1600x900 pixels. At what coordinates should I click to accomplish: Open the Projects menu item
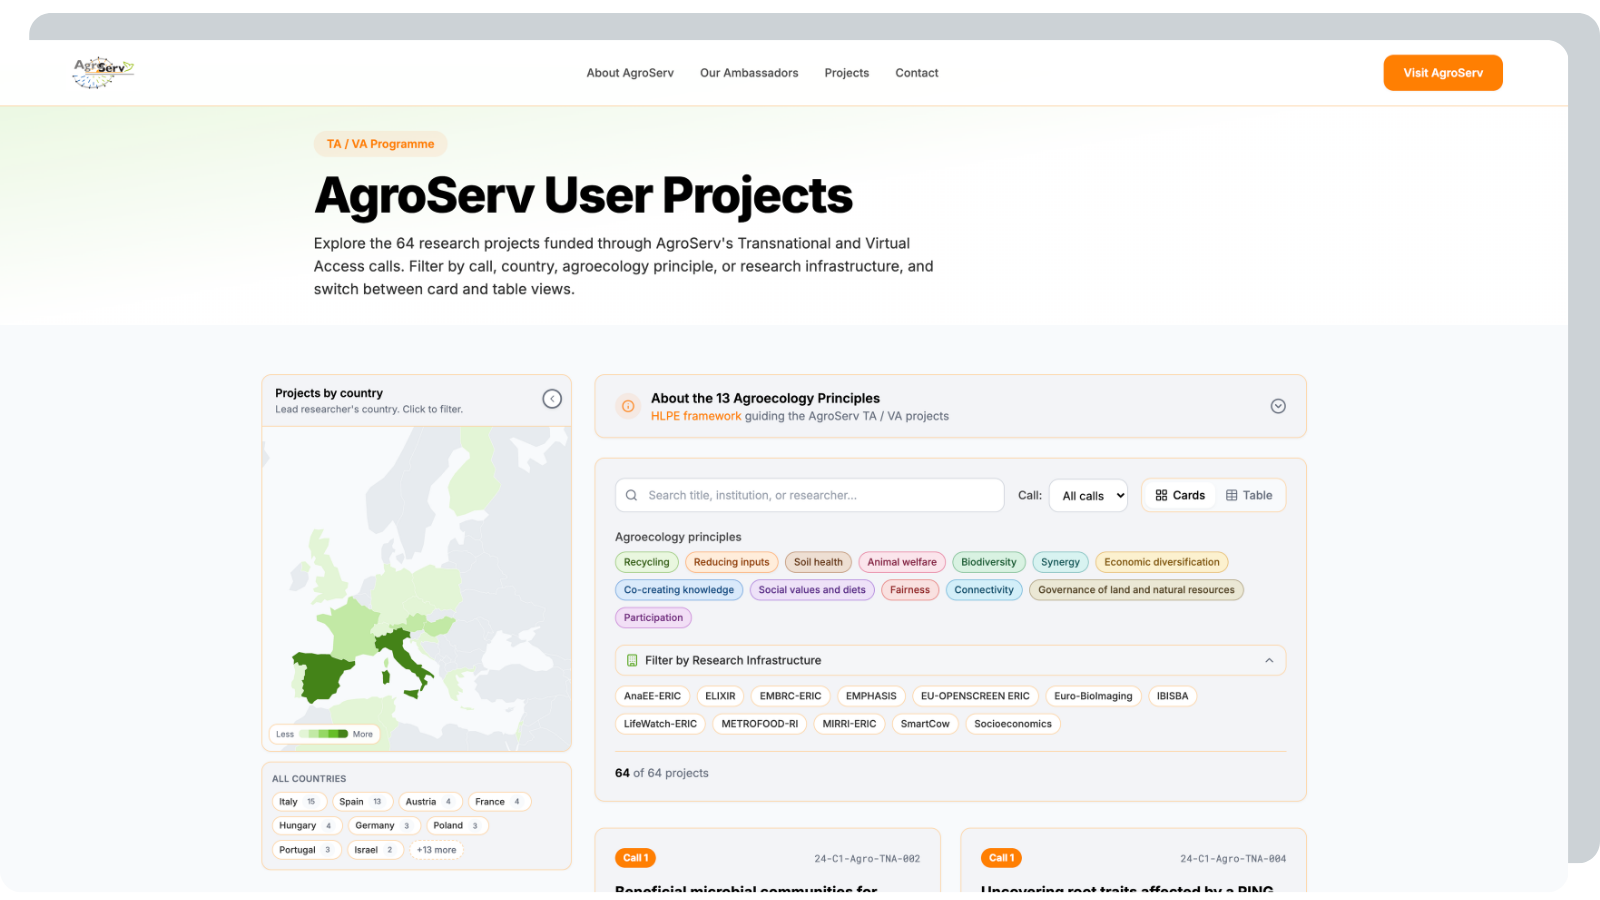(x=846, y=72)
